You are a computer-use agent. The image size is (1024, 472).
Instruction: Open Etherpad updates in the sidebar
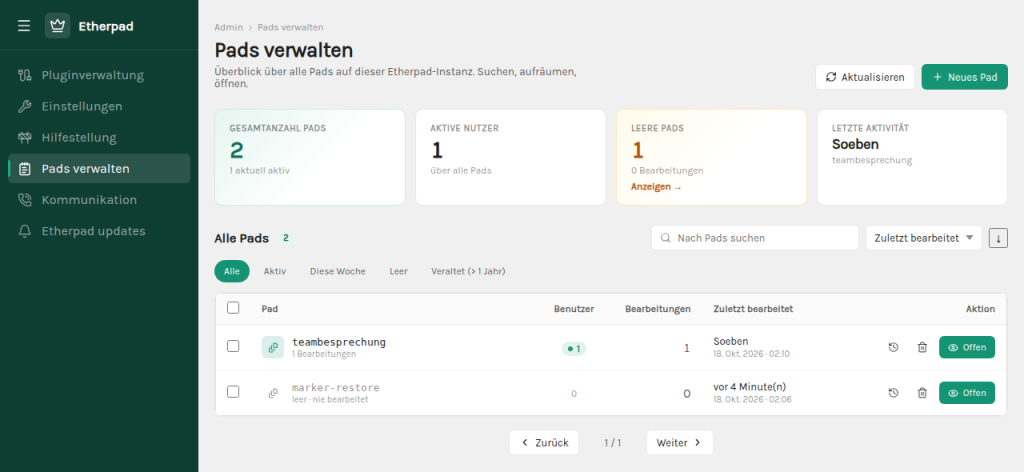(99, 231)
